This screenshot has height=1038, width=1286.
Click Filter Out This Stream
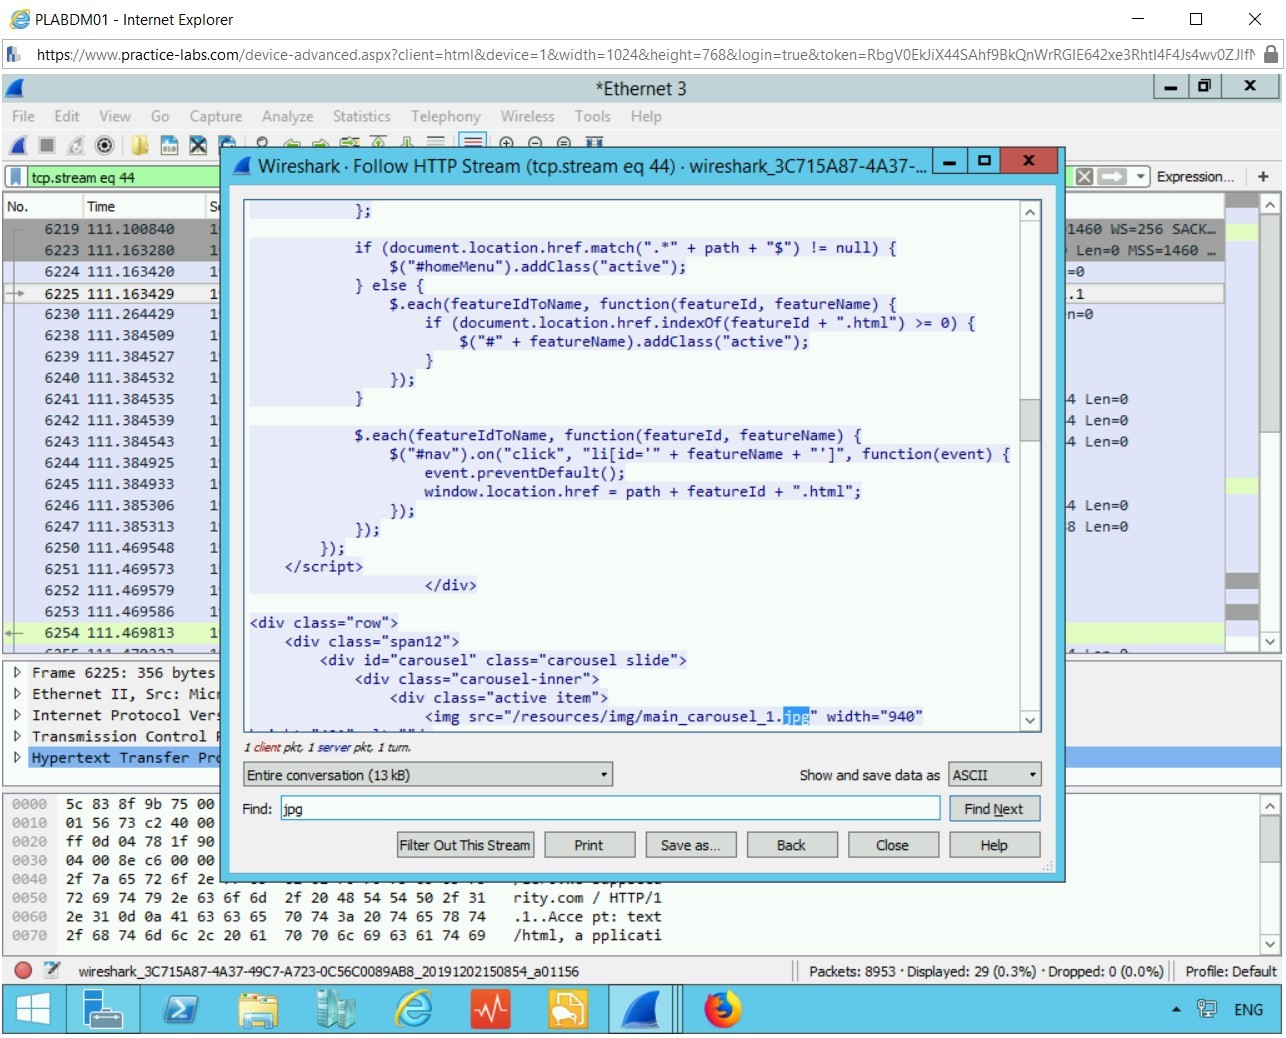[x=465, y=845]
